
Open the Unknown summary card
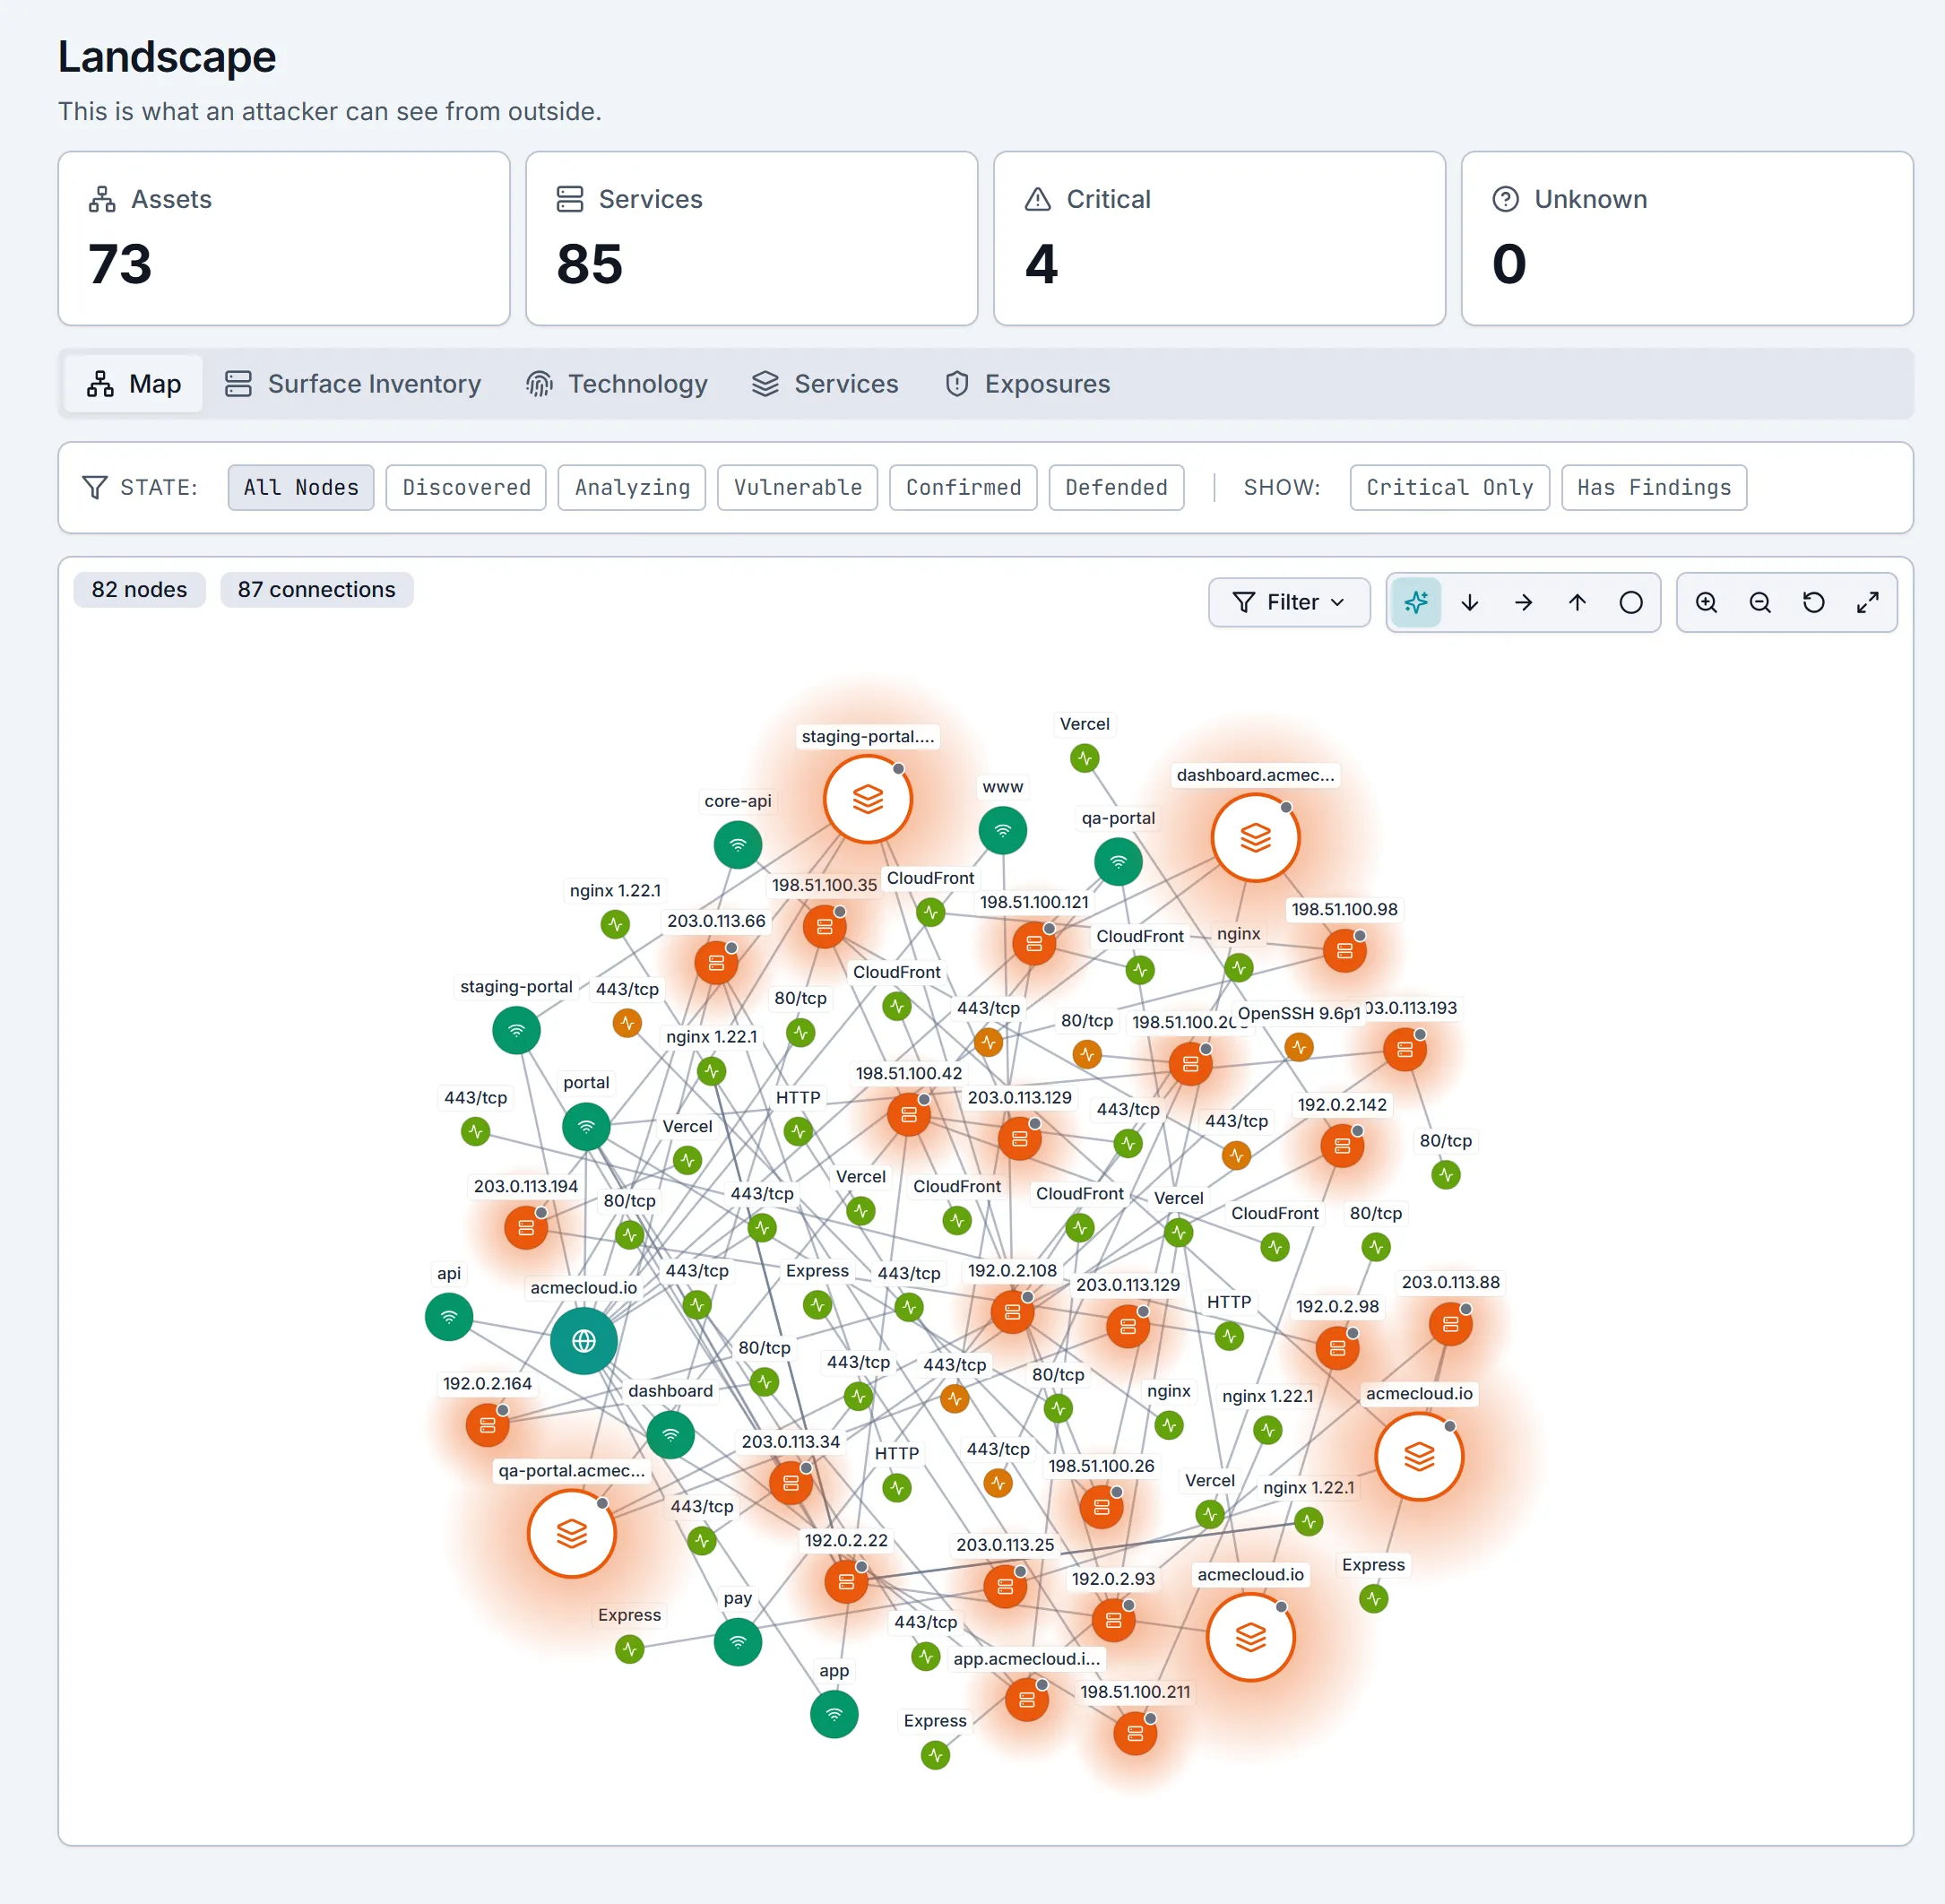coord(1687,238)
